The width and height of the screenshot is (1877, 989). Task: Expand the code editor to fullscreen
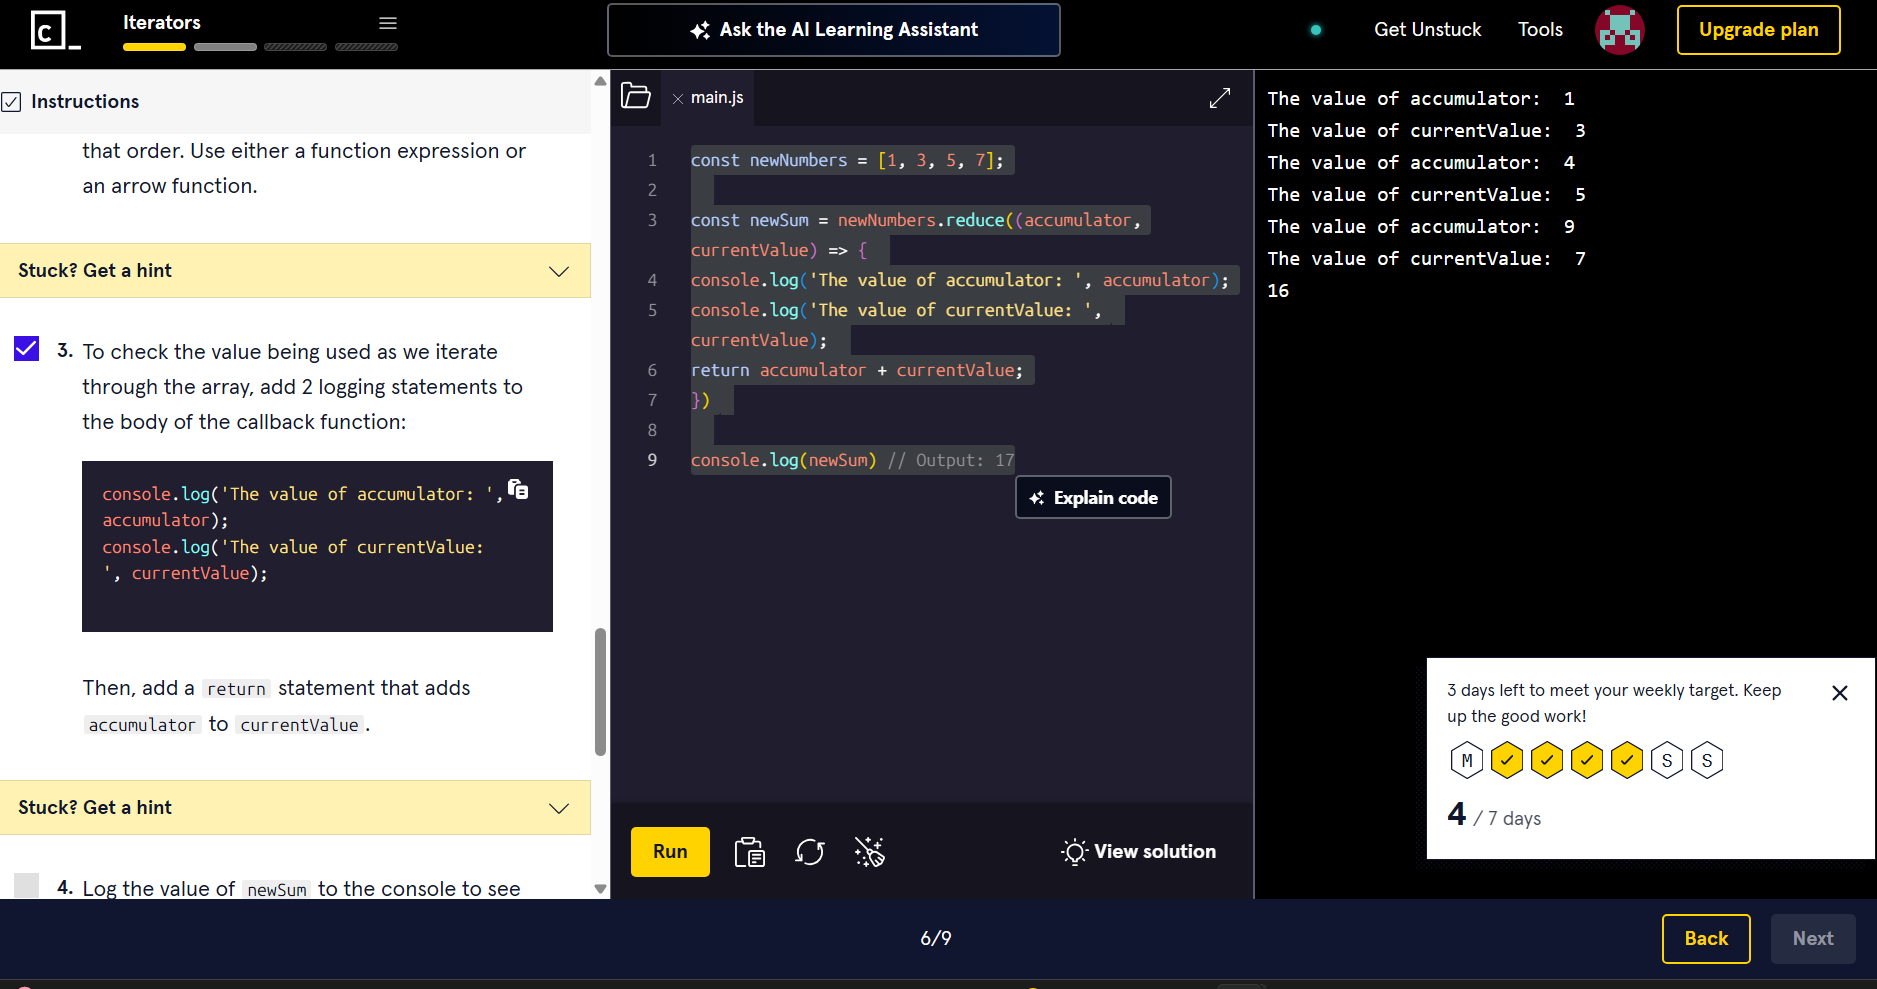point(1219,98)
